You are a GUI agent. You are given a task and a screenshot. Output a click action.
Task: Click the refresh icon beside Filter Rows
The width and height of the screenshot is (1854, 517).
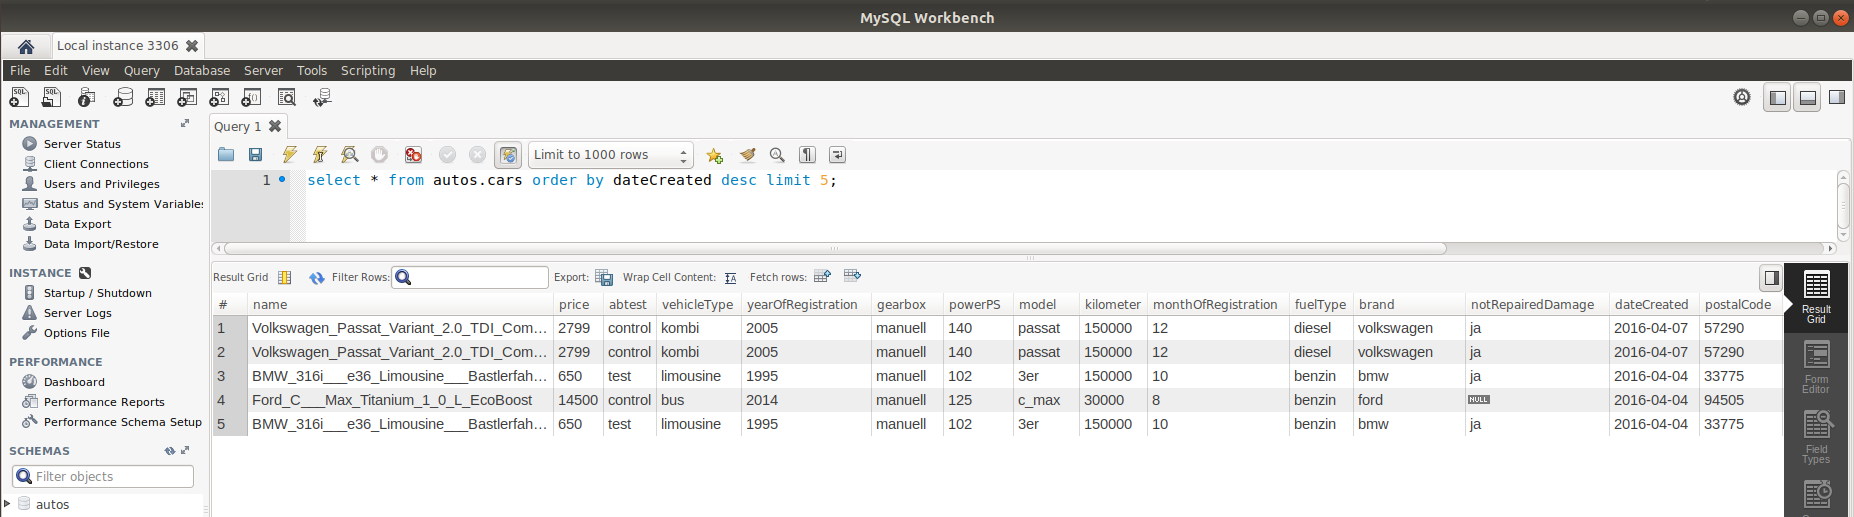[316, 277]
